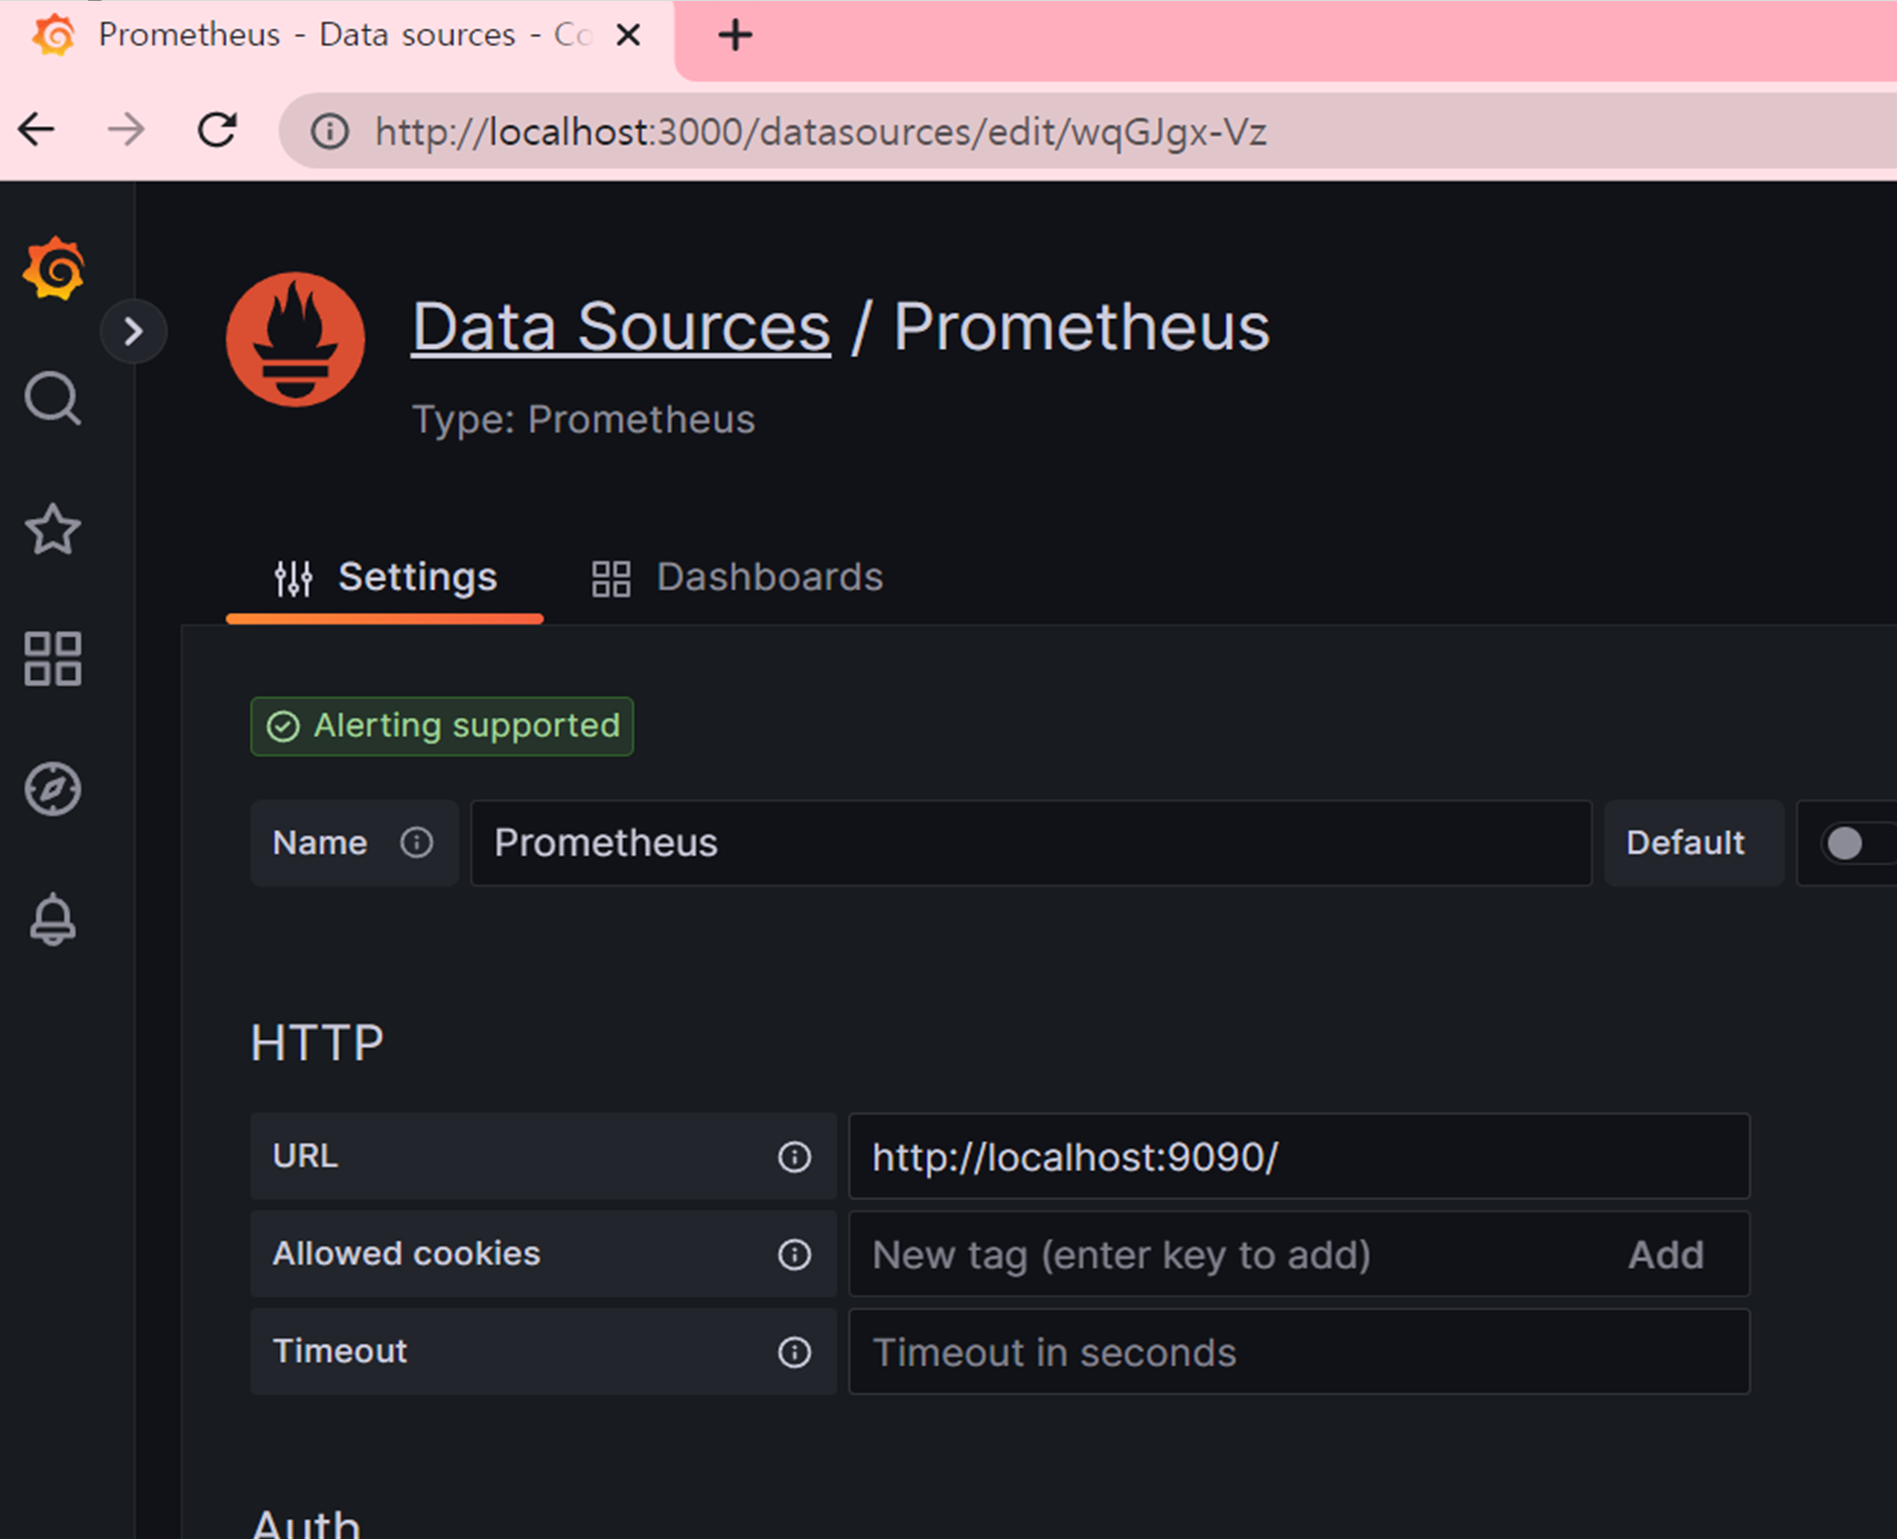Open Alerting bell icon in sidebar

click(x=53, y=919)
